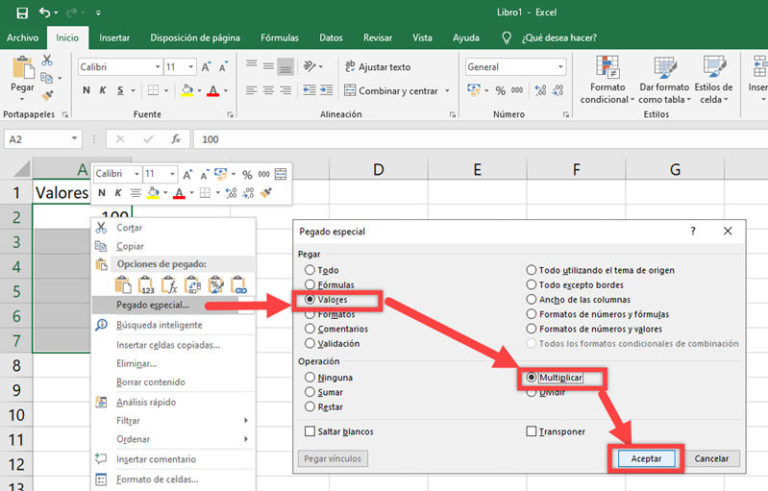
Task: Check the Saltar blancos checkbox
Action: (x=310, y=431)
